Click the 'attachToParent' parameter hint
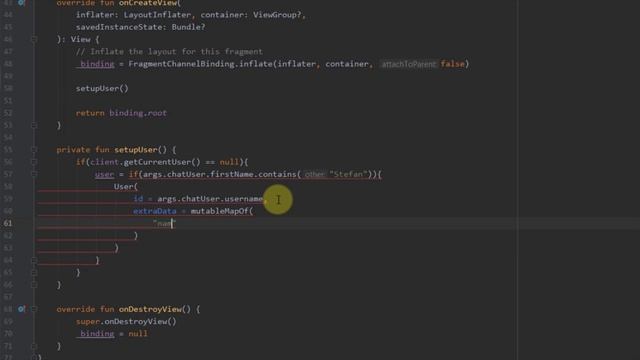 409,64
